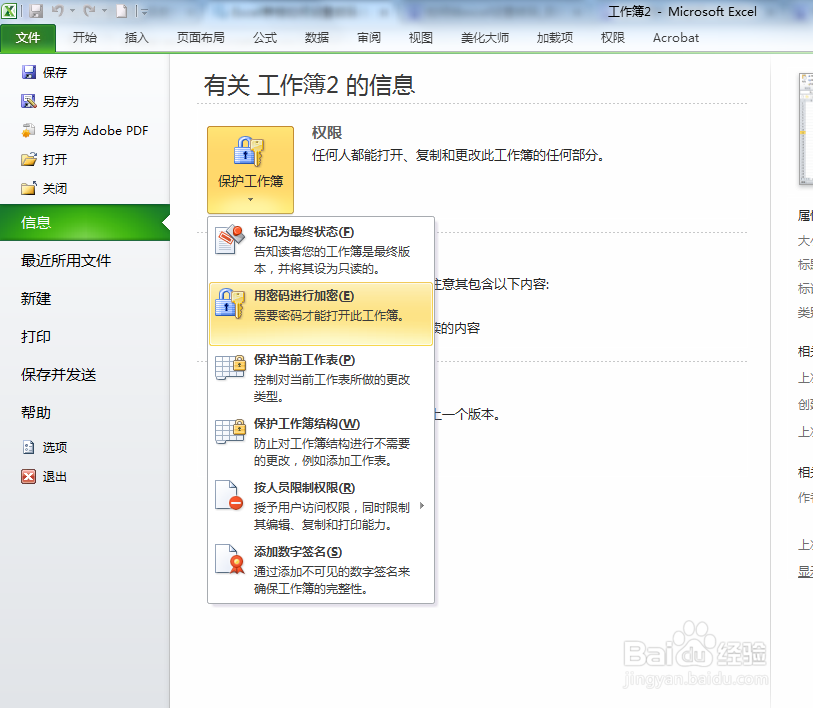Click the Undo icon in quick access toolbar
This screenshot has height=708, width=813.
coord(58,11)
